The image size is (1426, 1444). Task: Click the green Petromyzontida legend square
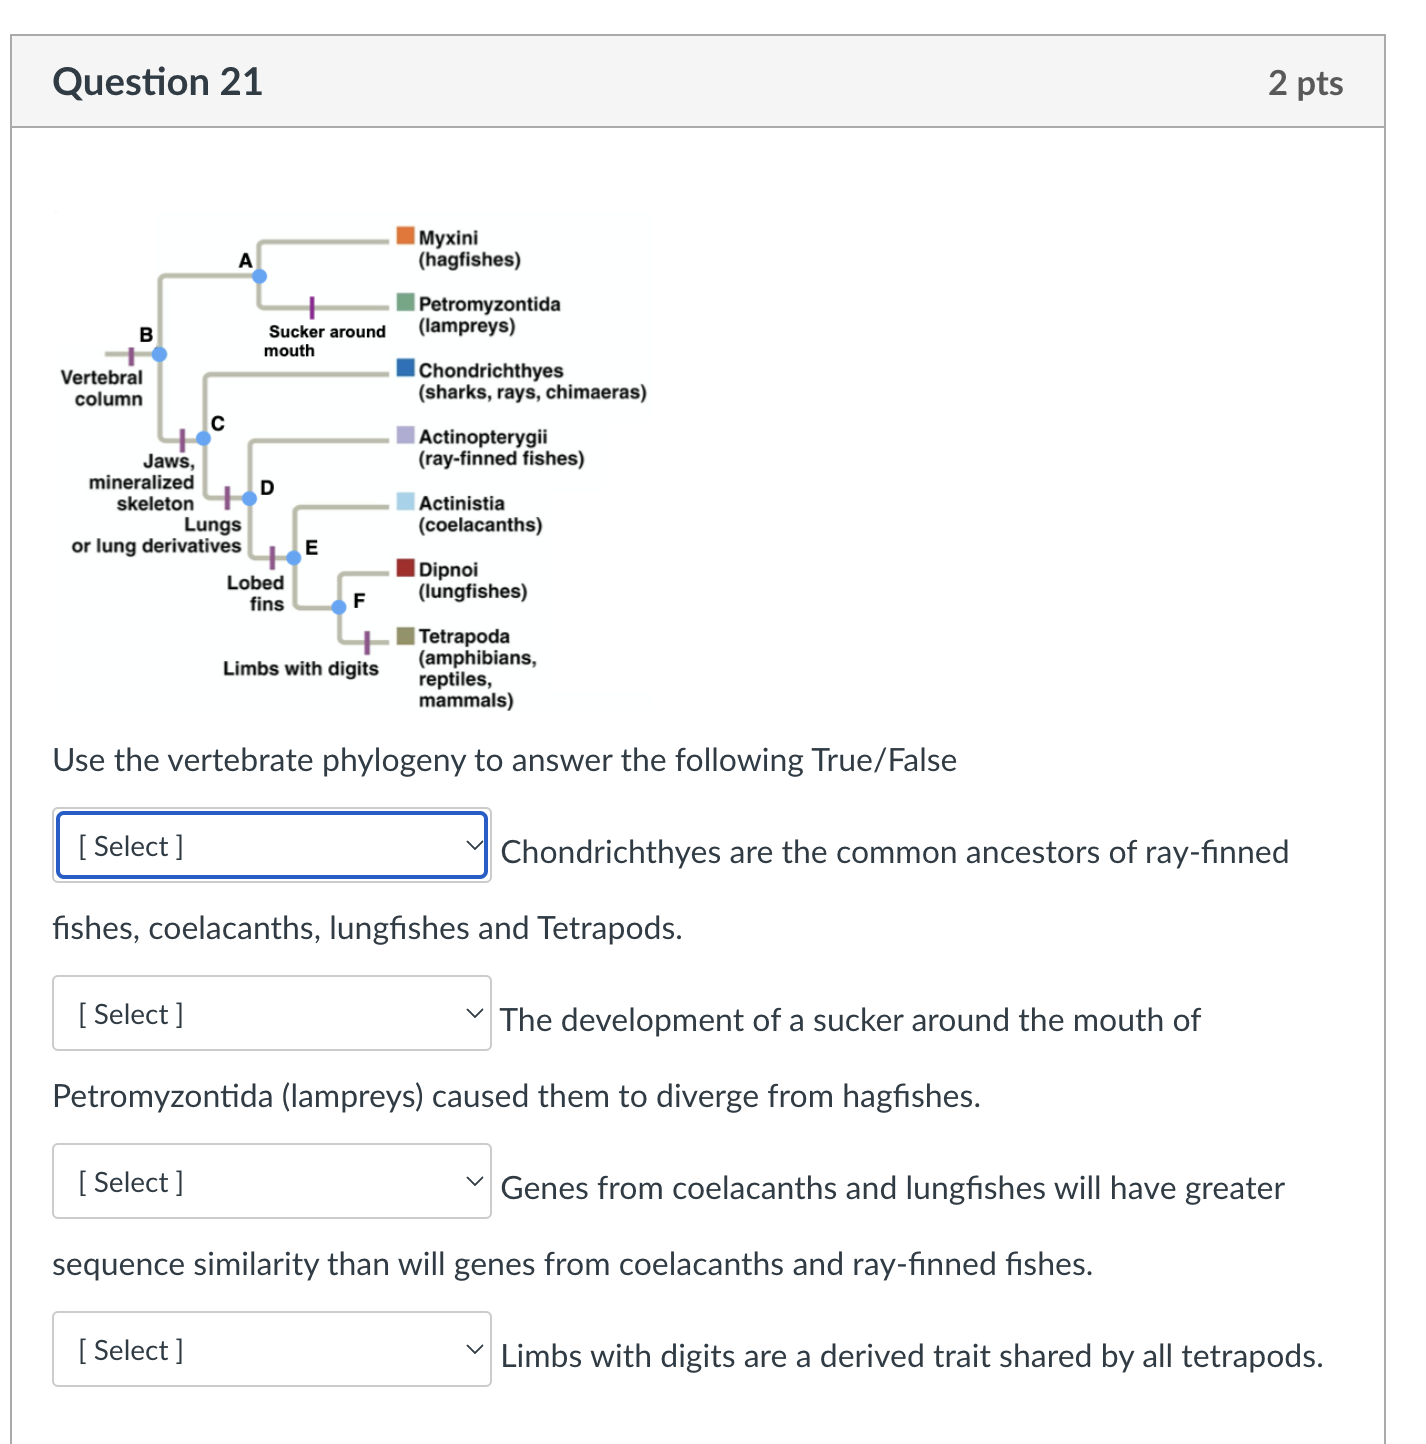pos(404,301)
